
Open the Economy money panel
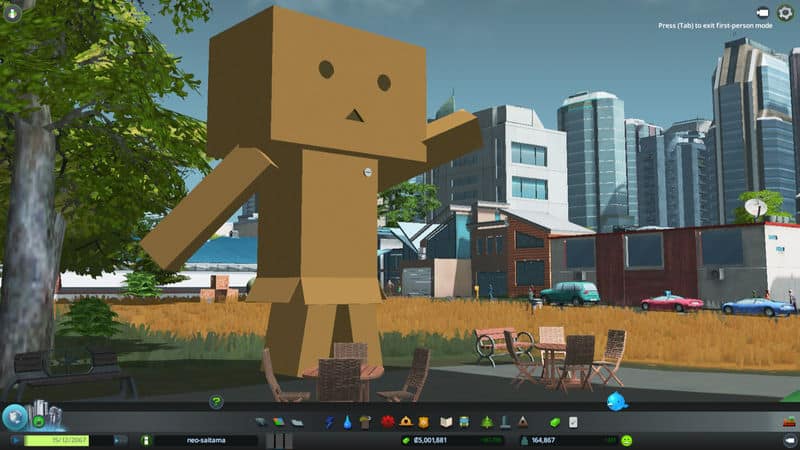point(556,422)
